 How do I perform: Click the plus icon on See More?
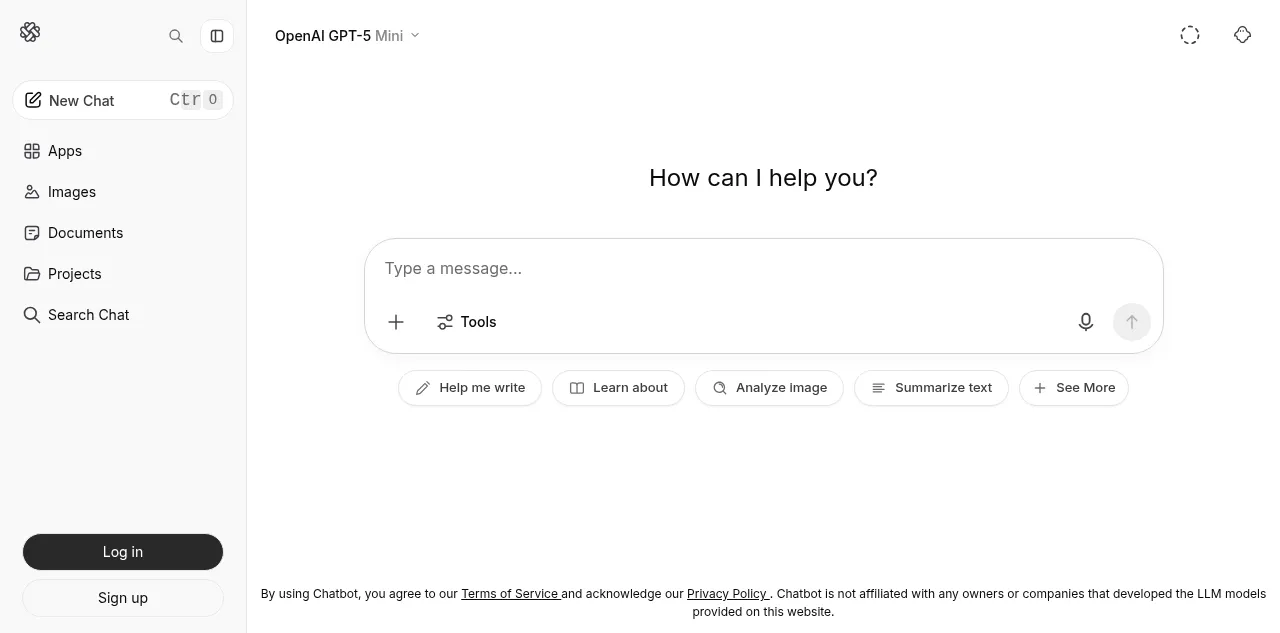coord(1040,388)
